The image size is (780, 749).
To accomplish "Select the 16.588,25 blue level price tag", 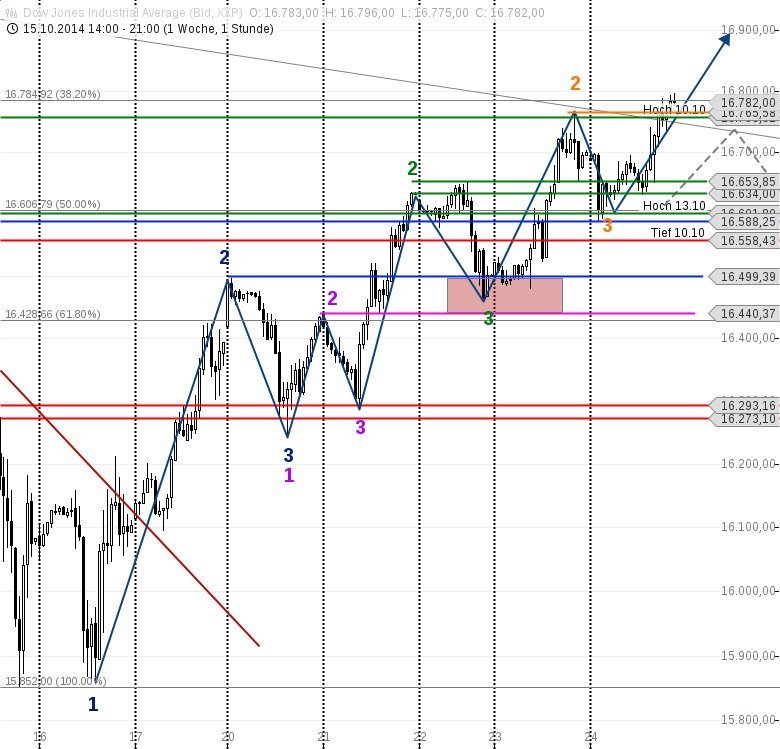I will [746, 222].
